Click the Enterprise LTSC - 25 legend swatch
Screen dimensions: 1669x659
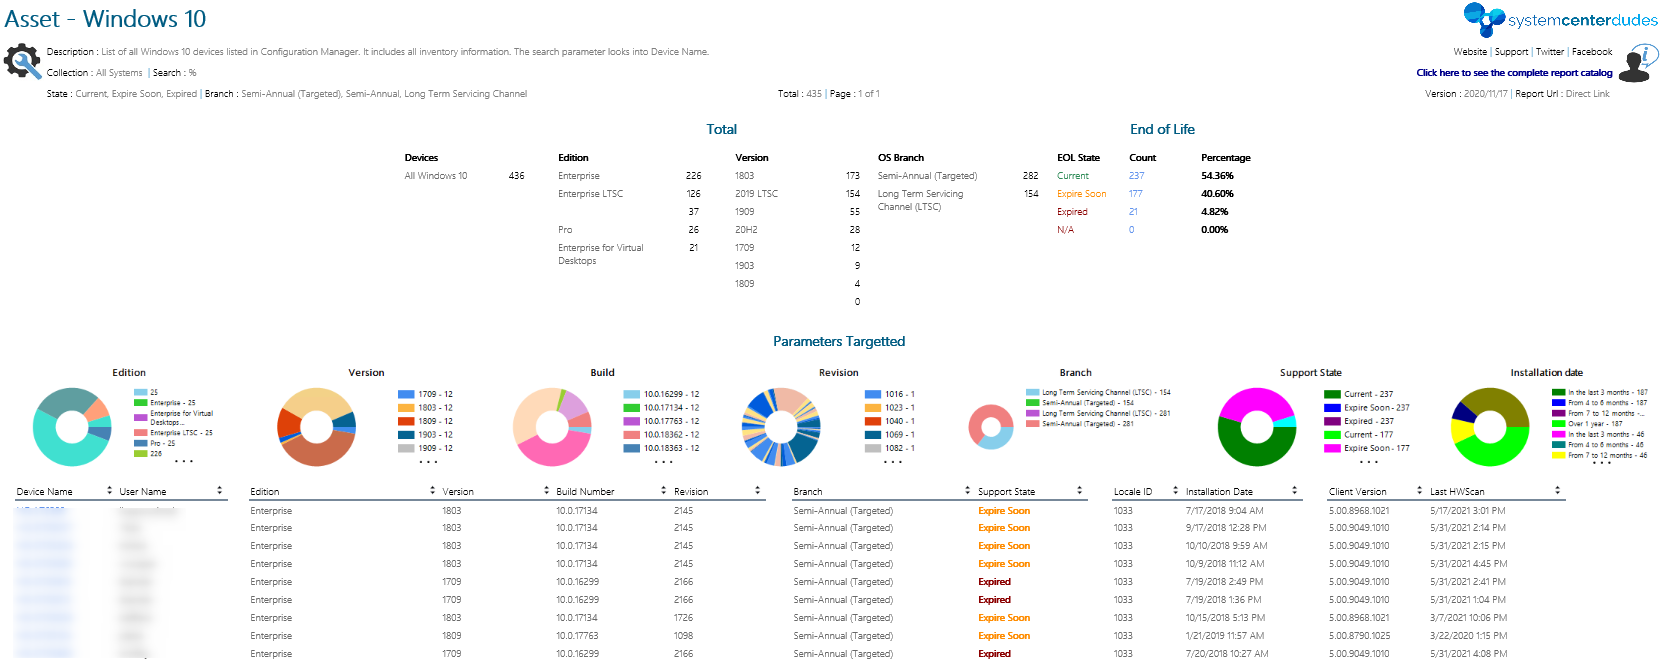click(141, 433)
